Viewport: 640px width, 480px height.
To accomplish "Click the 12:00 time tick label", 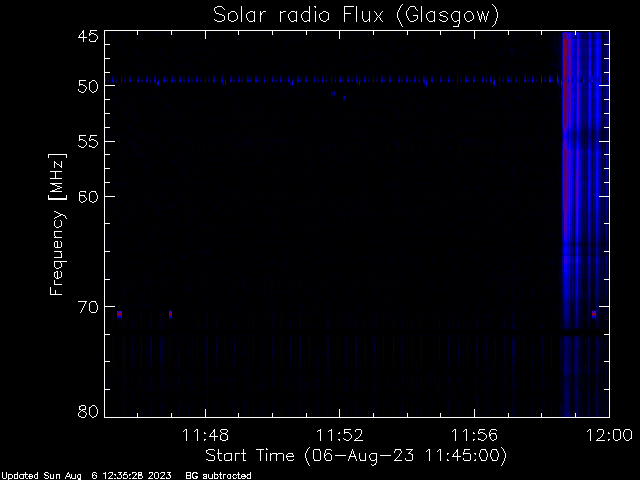I will tap(609, 435).
